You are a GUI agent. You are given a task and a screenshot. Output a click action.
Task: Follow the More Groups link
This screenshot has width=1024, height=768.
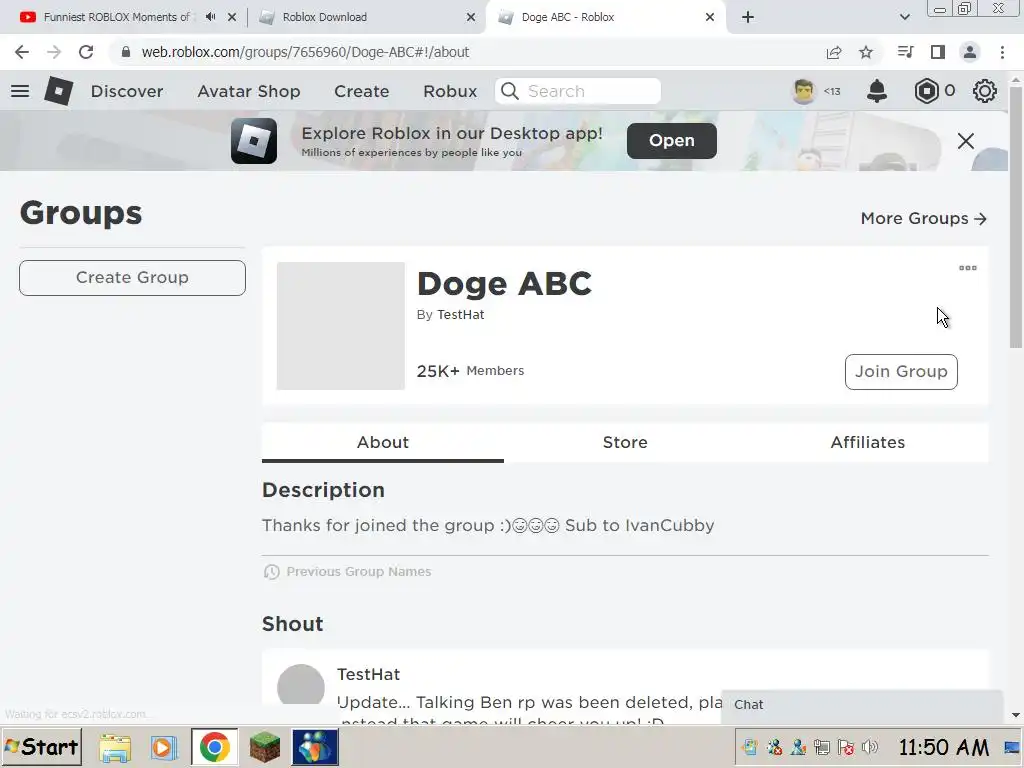[923, 219]
